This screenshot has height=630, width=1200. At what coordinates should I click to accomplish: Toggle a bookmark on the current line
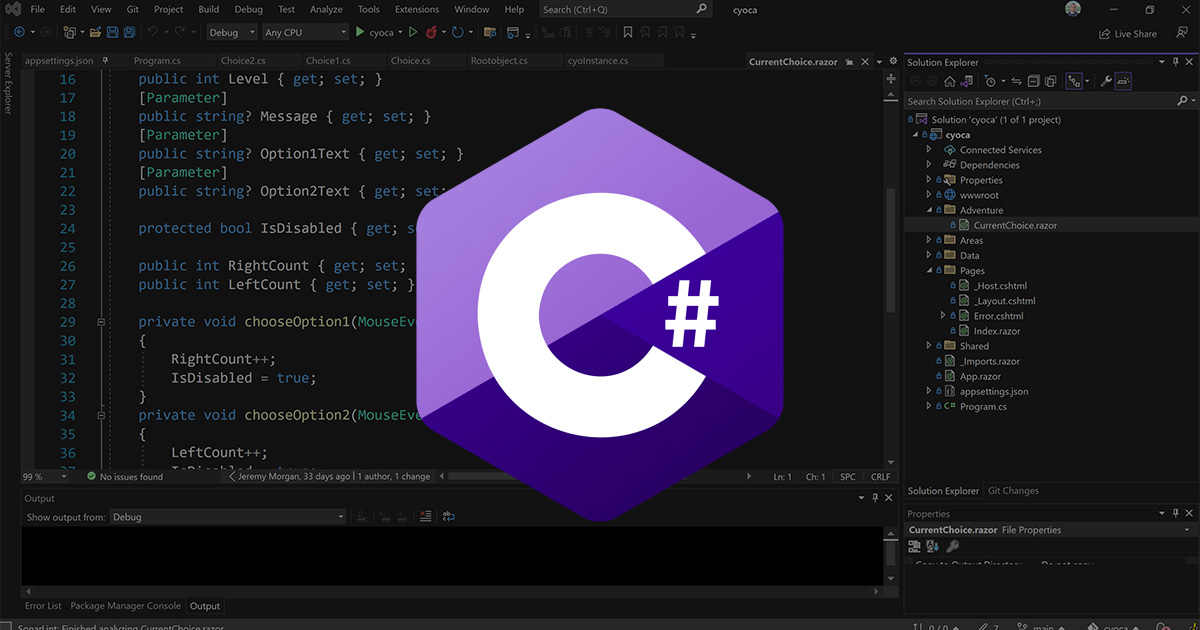pos(627,31)
